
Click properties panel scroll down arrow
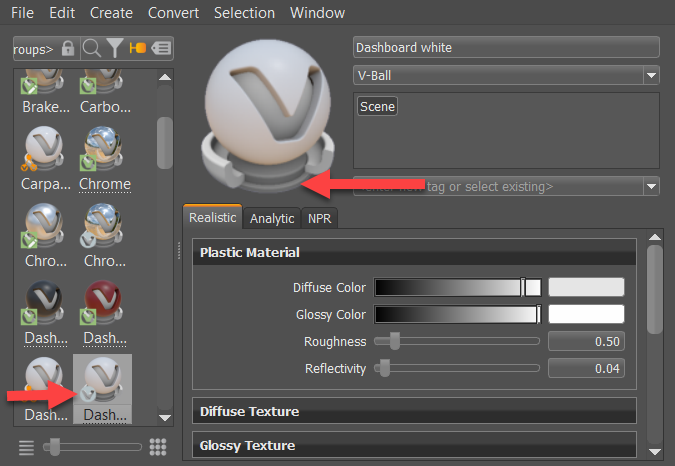pyautogui.click(x=655, y=451)
